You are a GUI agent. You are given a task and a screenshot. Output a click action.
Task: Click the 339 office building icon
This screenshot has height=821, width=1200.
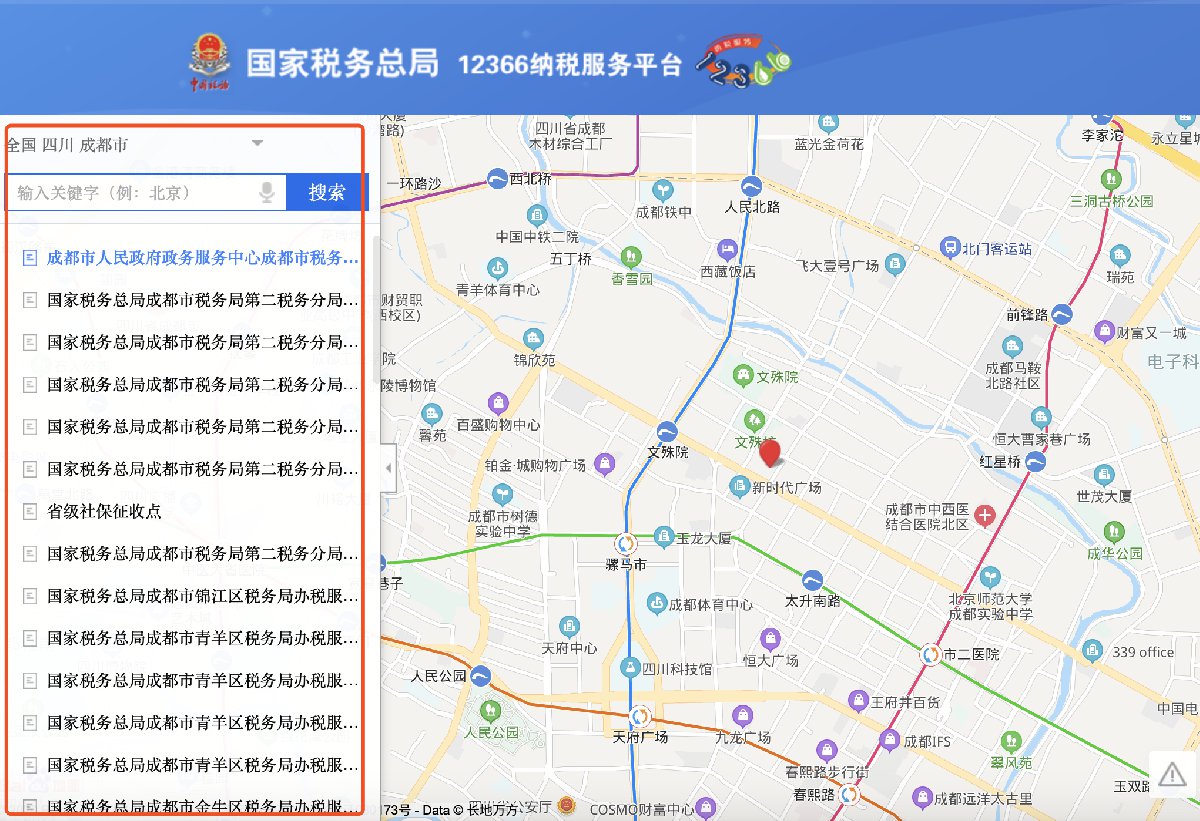[x=1093, y=650]
